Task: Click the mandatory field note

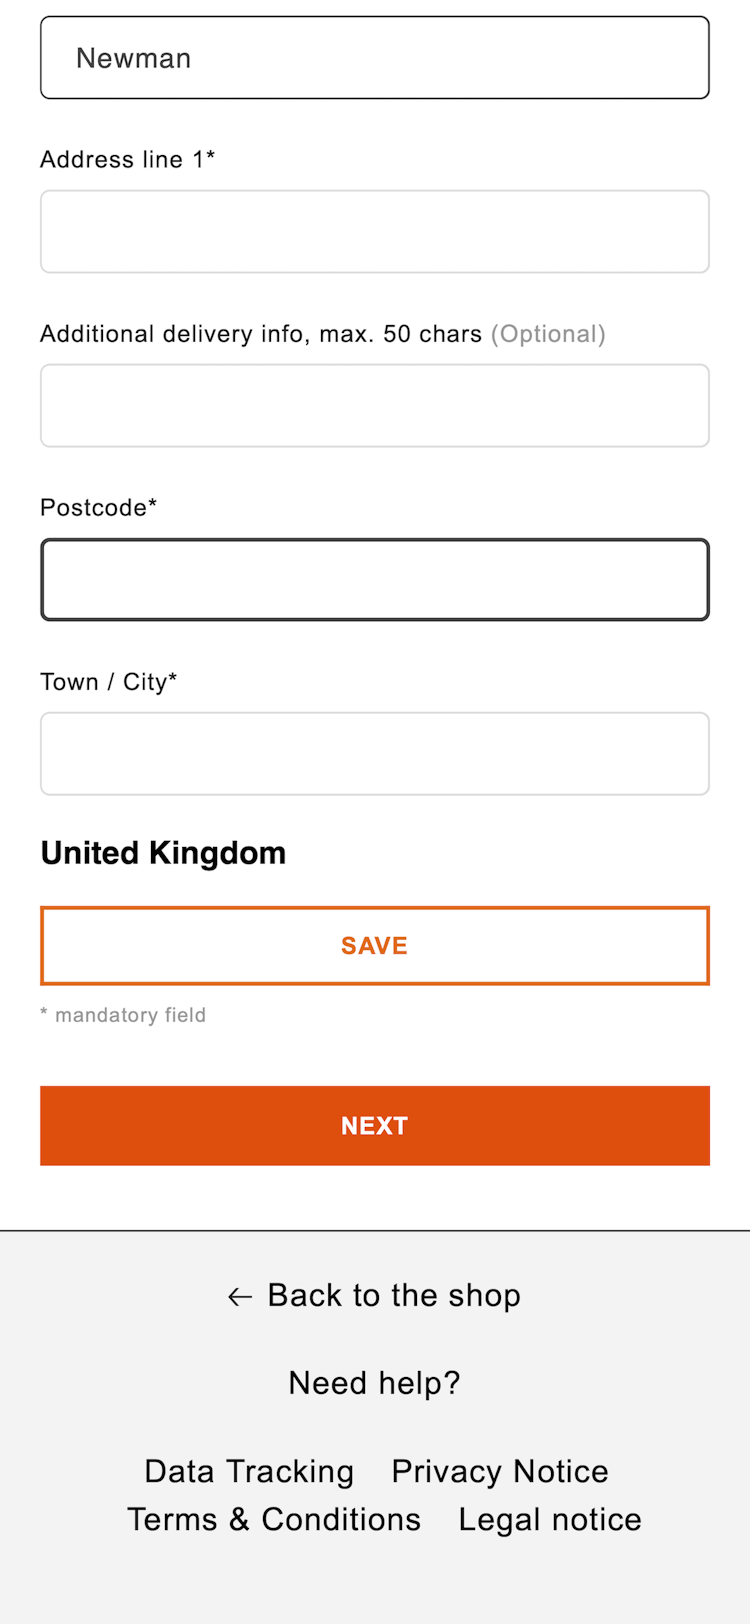Action: tap(124, 1015)
